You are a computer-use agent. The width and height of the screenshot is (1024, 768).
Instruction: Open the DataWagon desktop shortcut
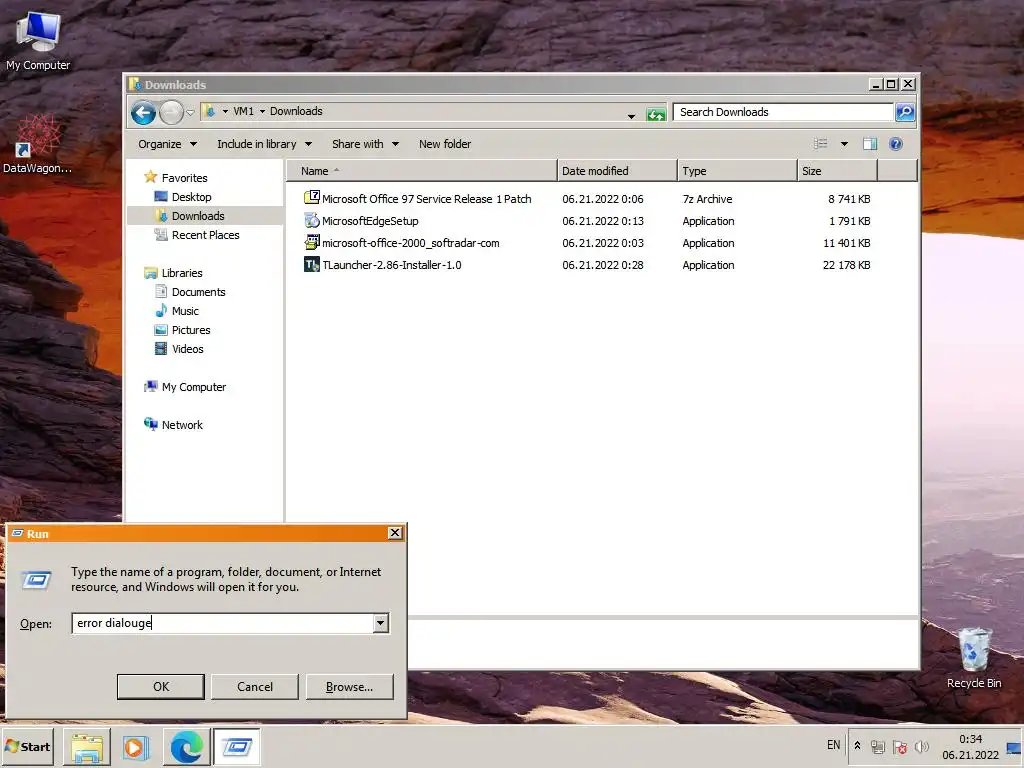(x=37, y=144)
